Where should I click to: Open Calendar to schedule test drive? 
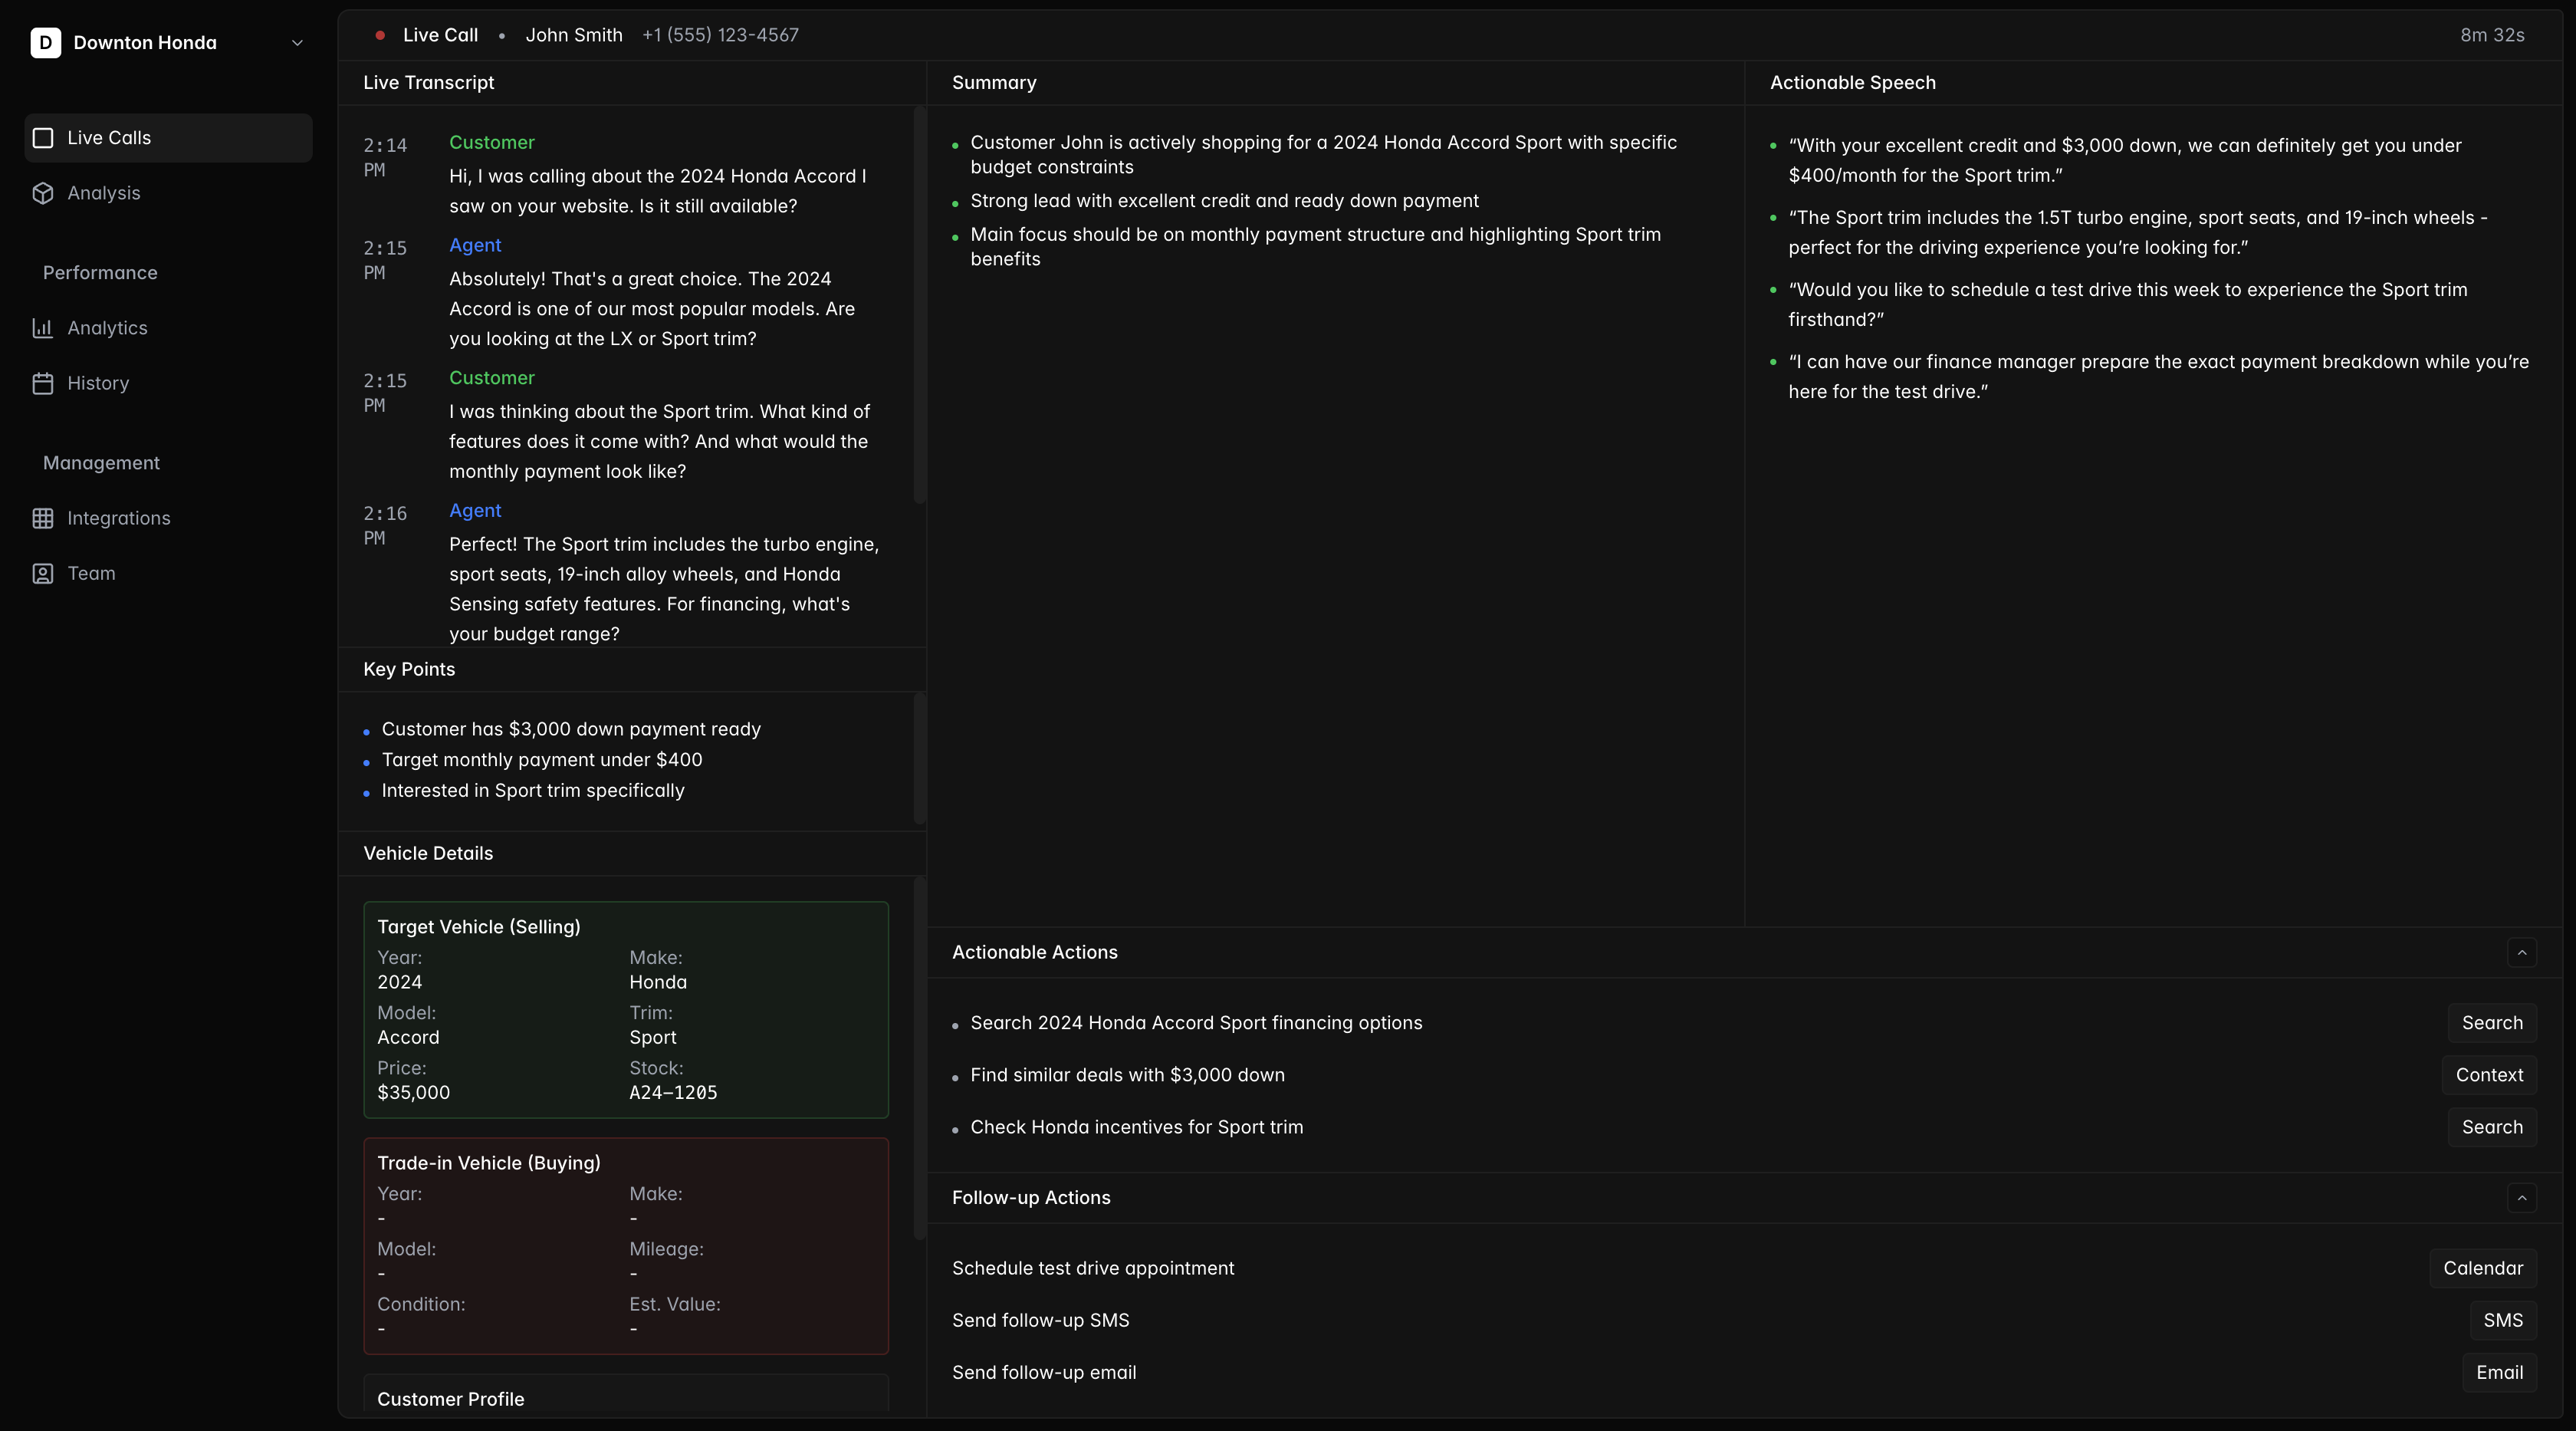click(x=2482, y=1268)
